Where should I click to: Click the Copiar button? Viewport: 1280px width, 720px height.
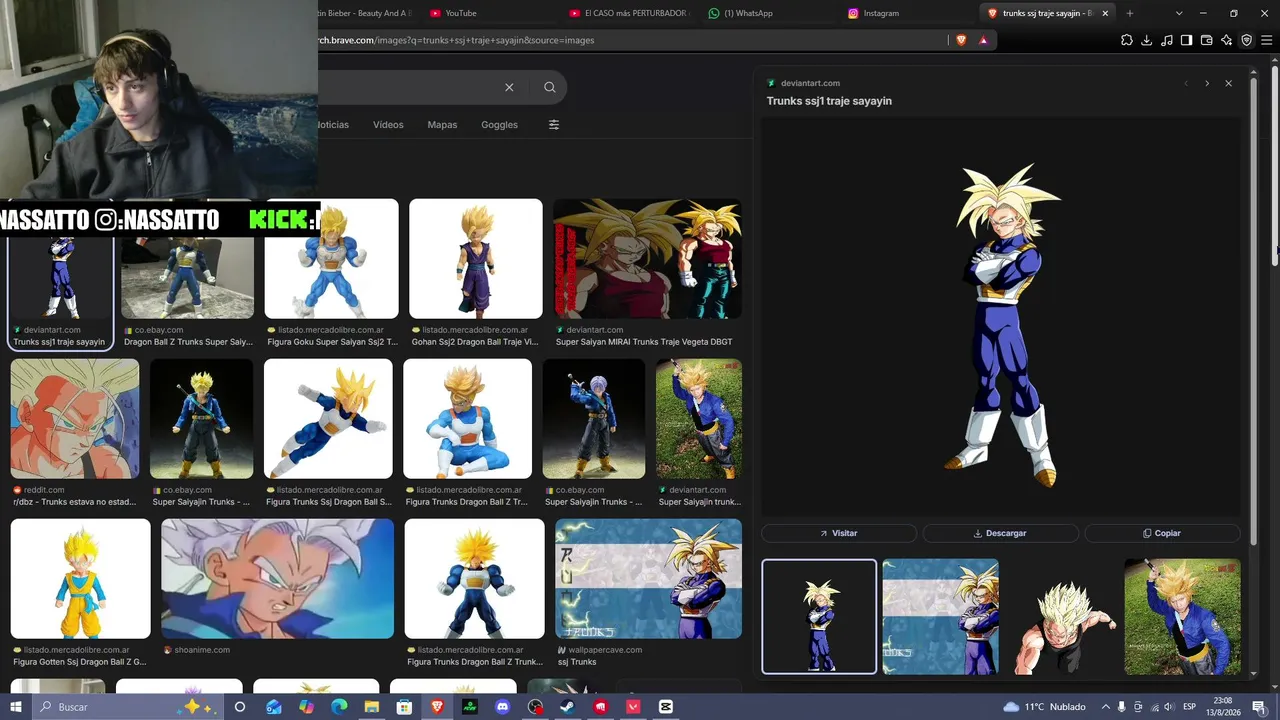(1162, 533)
